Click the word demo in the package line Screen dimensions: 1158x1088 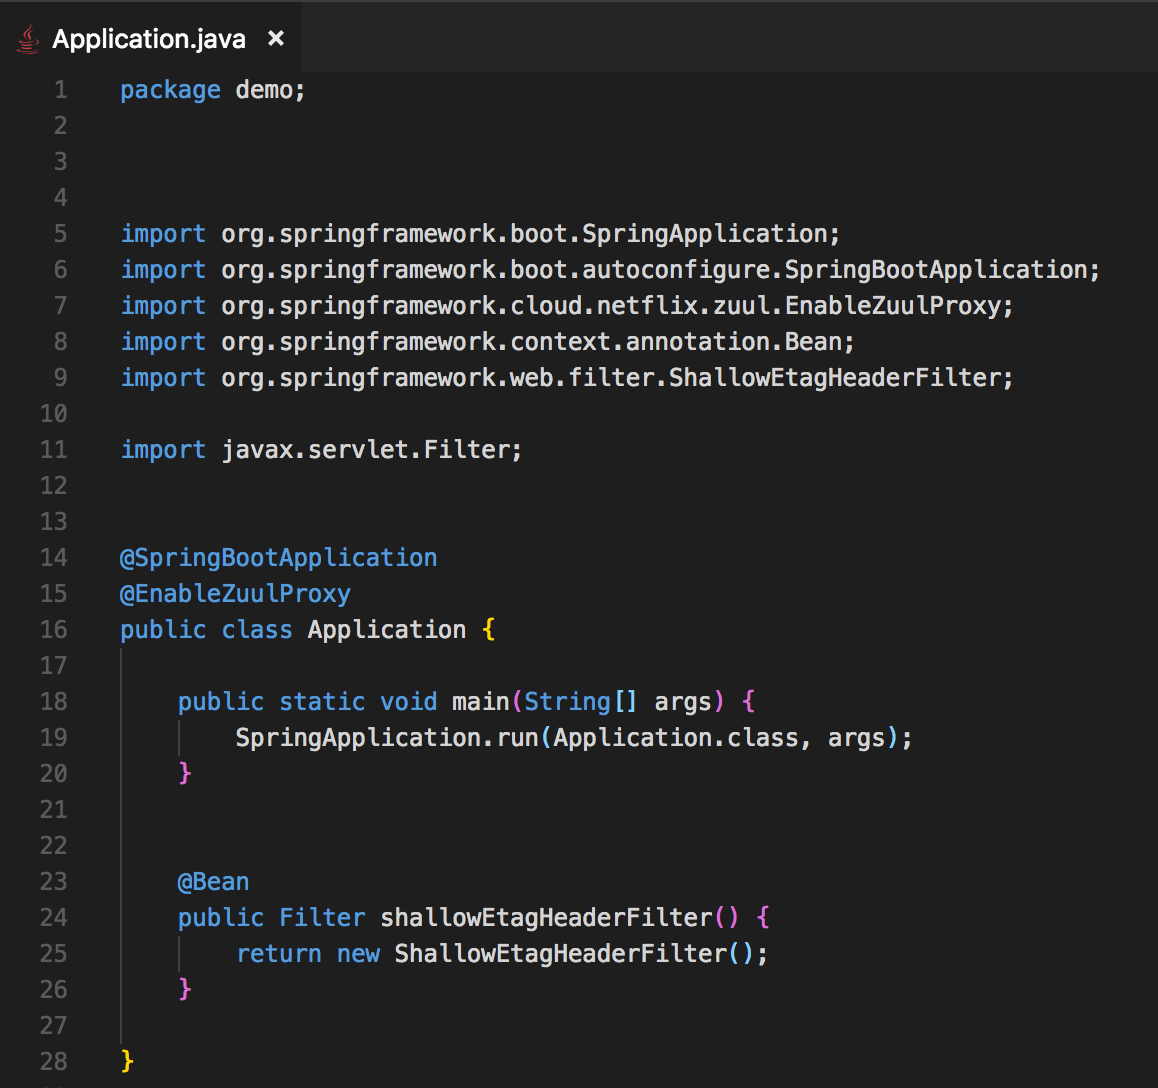[x=264, y=90]
